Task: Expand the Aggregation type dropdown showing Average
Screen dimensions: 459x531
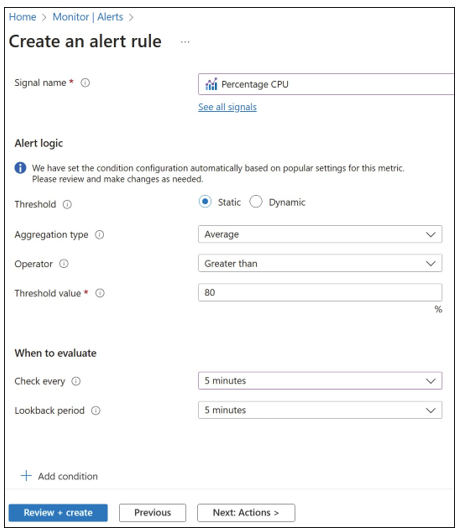Action: point(320,234)
